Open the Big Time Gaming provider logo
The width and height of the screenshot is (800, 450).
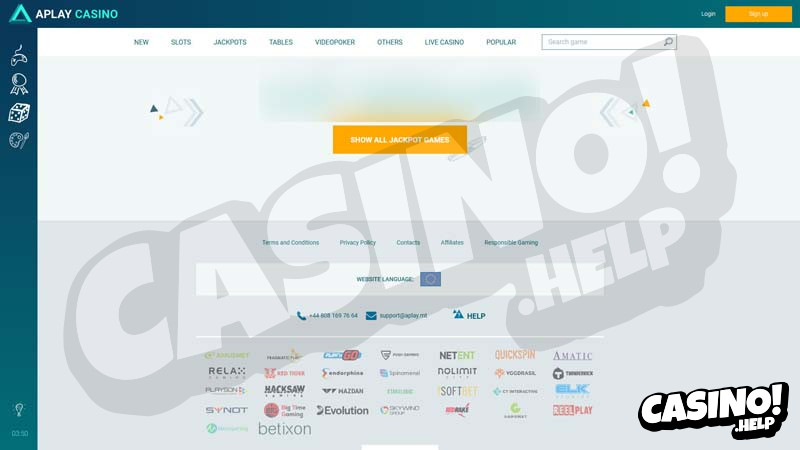click(285, 410)
